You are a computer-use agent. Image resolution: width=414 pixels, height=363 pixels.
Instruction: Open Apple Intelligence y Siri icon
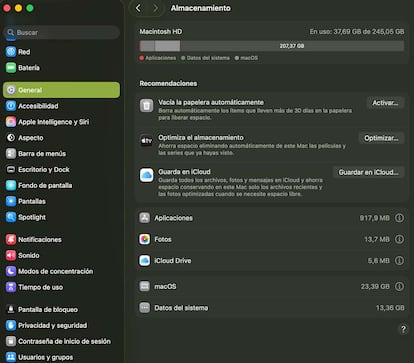11,122
